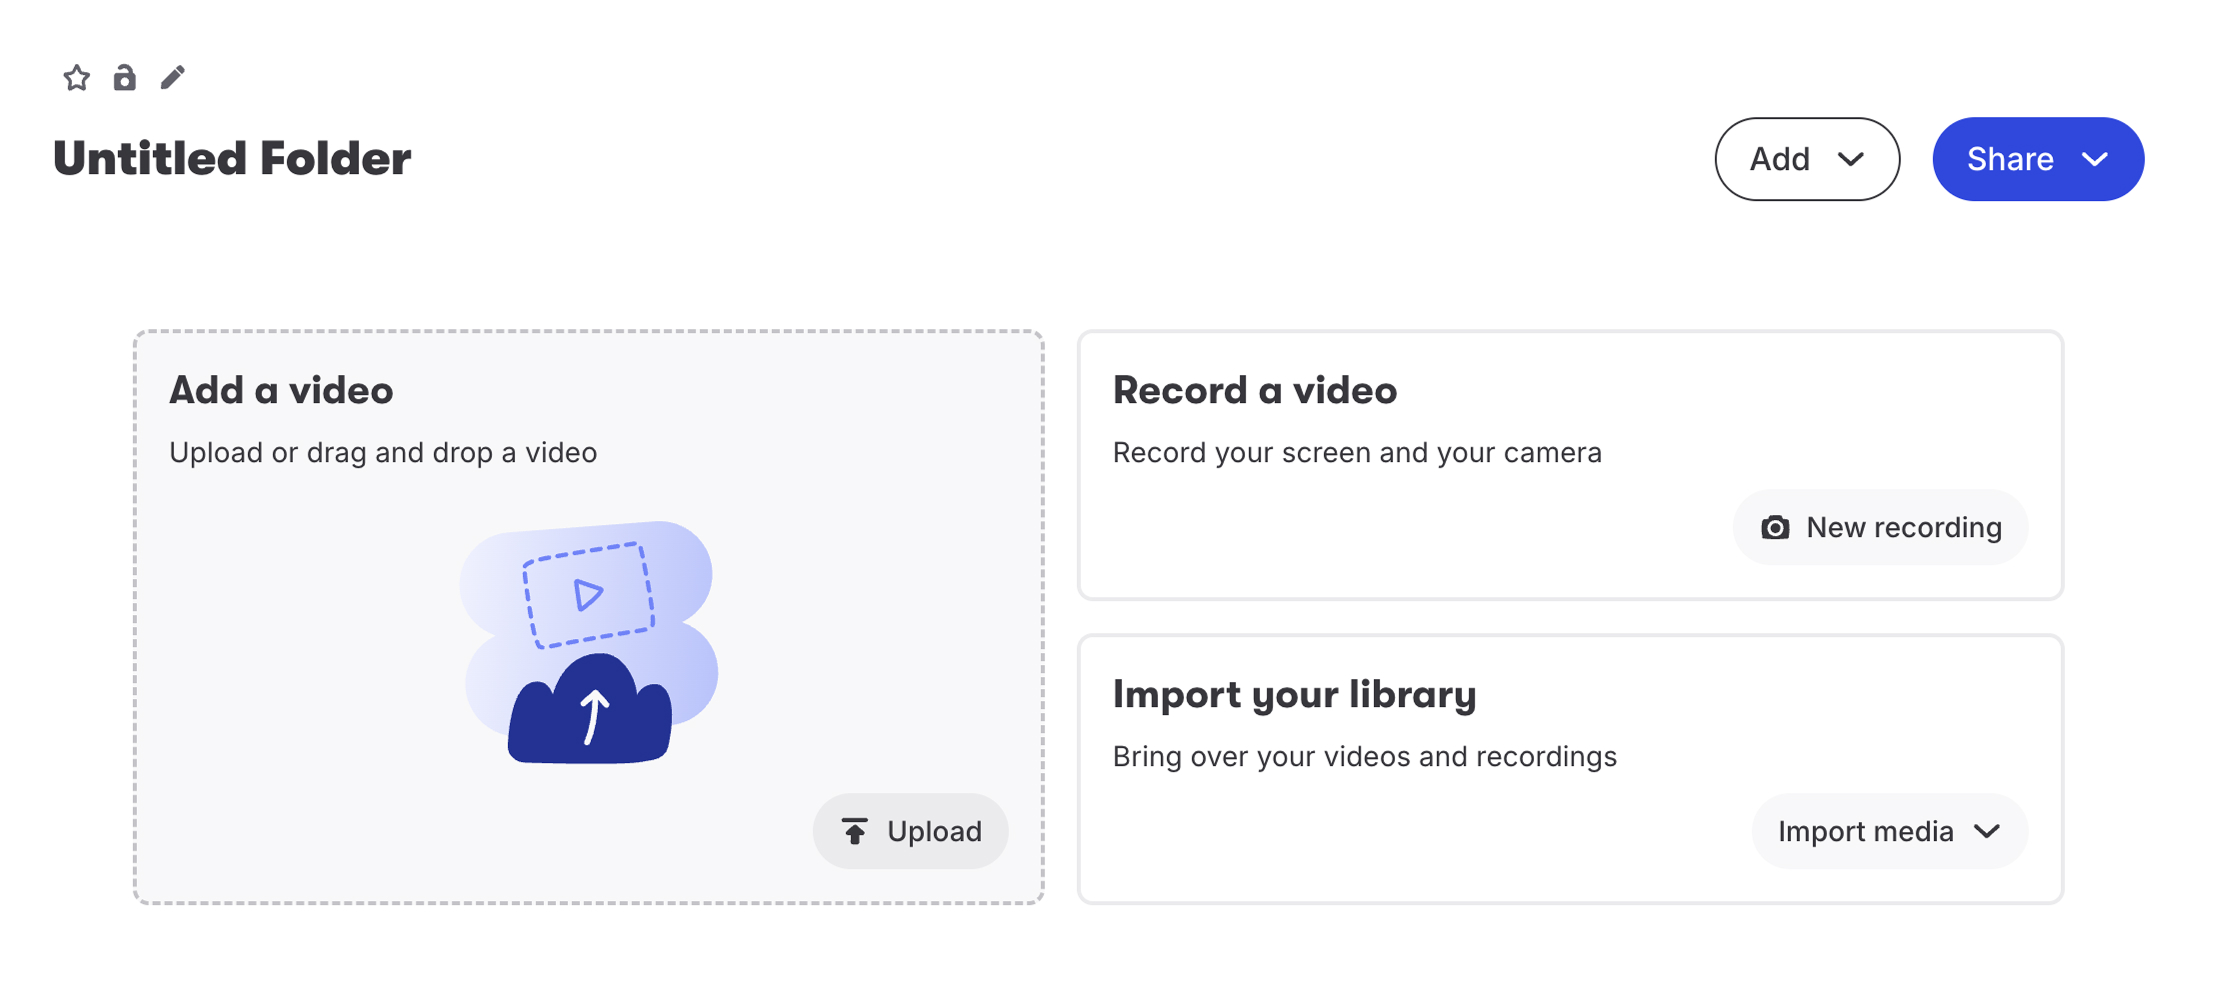Click the 'Import your library' heading

pos(1294,695)
